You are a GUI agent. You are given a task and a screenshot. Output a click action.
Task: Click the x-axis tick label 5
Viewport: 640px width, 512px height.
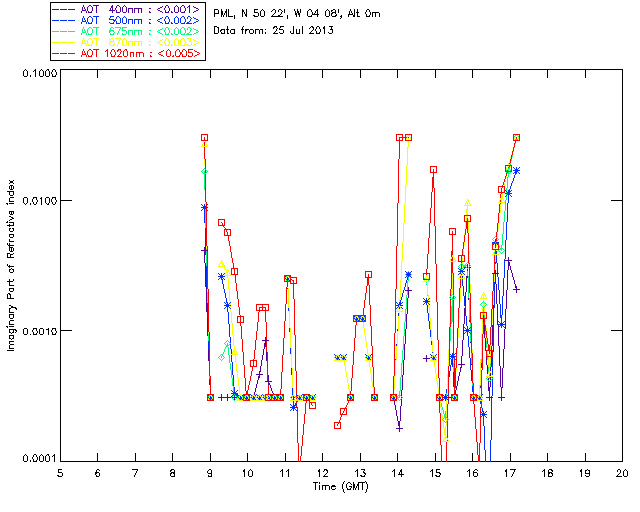pyautogui.click(x=60, y=473)
